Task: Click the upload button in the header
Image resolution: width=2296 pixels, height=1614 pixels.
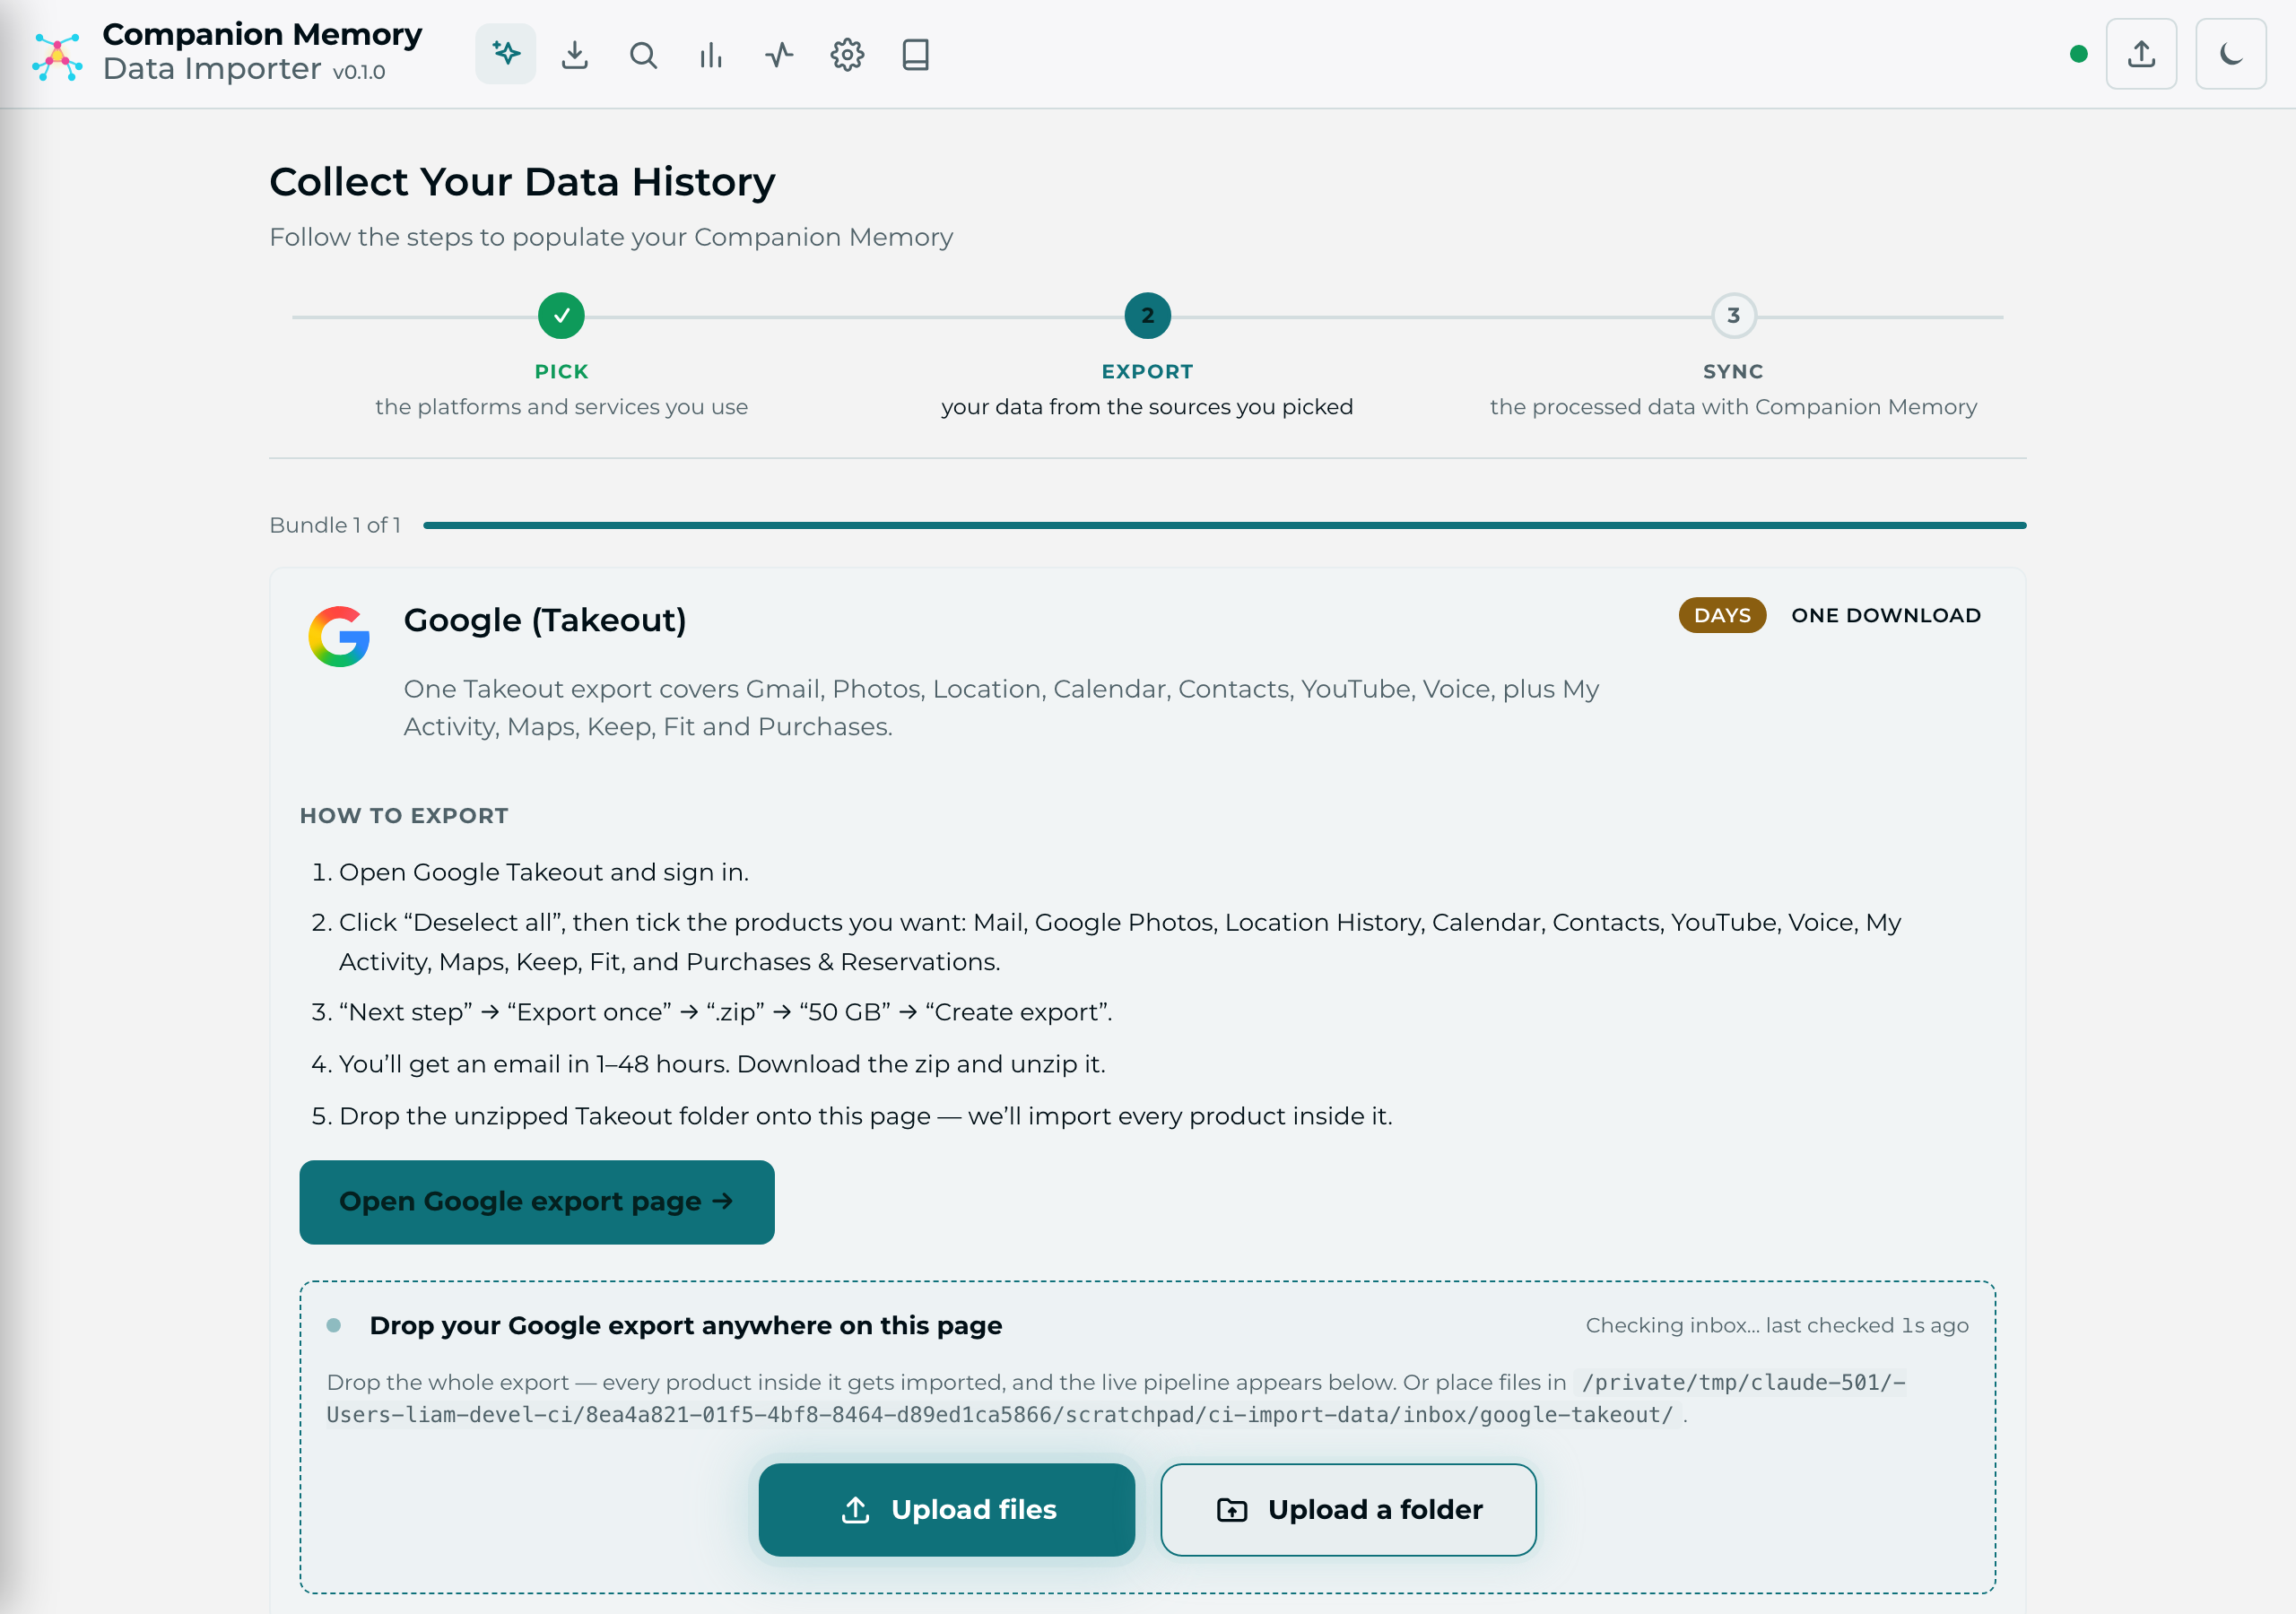Action: pyautogui.click(x=2141, y=54)
